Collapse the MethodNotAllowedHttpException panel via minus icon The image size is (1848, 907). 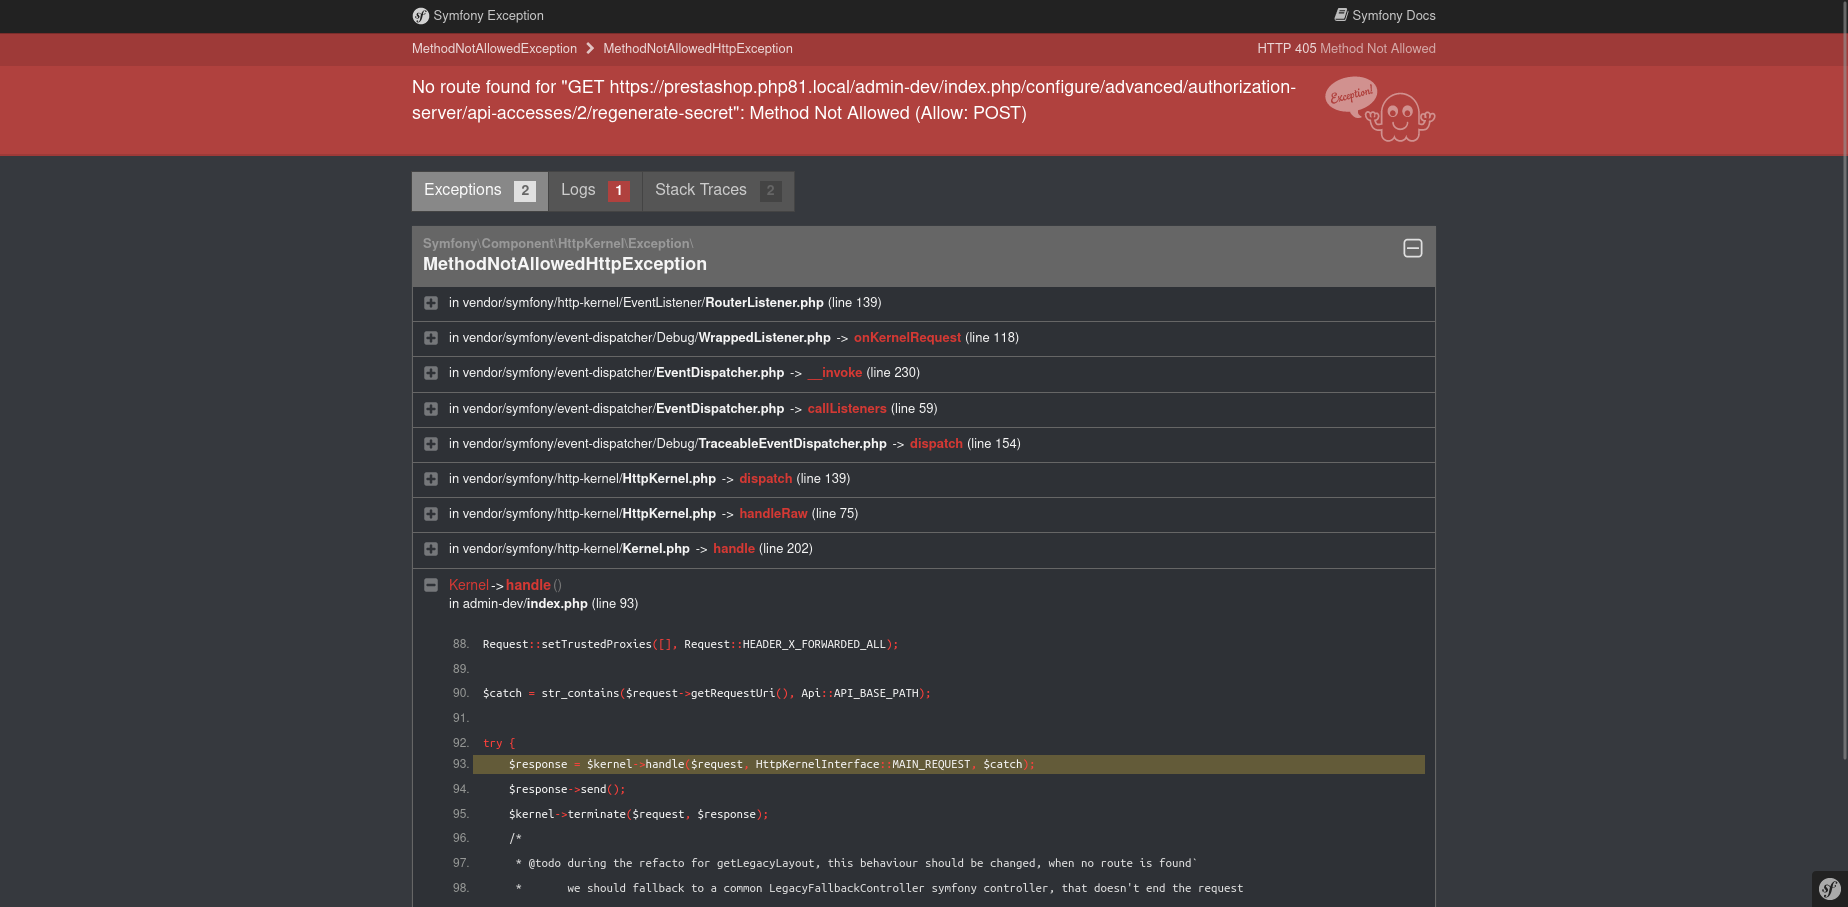pyautogui.click(x=1413, y=249)
